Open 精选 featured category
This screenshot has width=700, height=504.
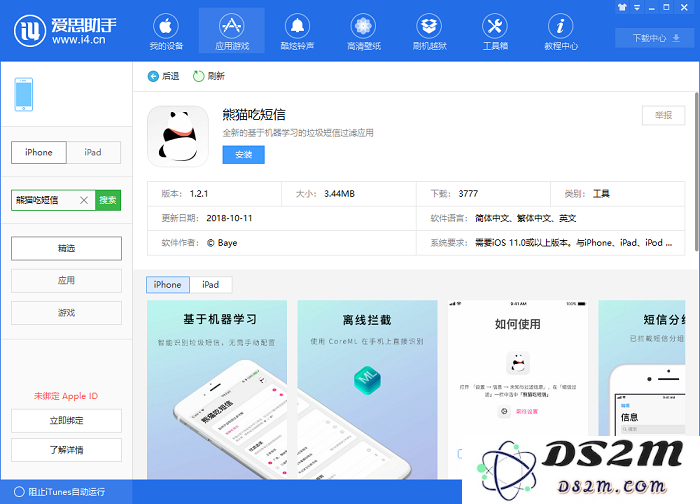click(66, 248)
